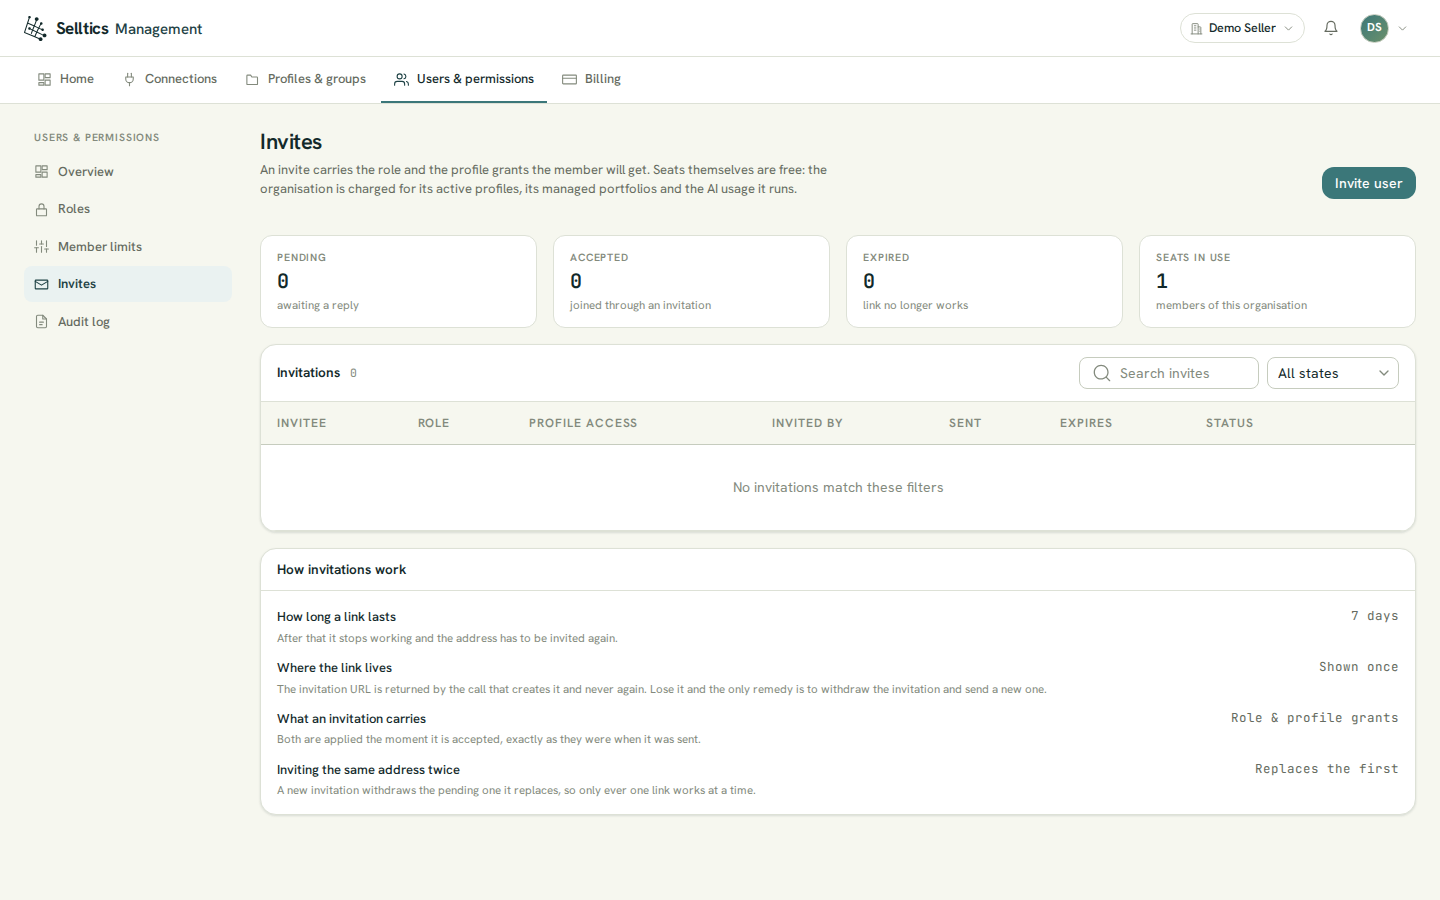Click the Users & permissions people icon
This screenshot has height=900, width=1440.
point(401,79)
